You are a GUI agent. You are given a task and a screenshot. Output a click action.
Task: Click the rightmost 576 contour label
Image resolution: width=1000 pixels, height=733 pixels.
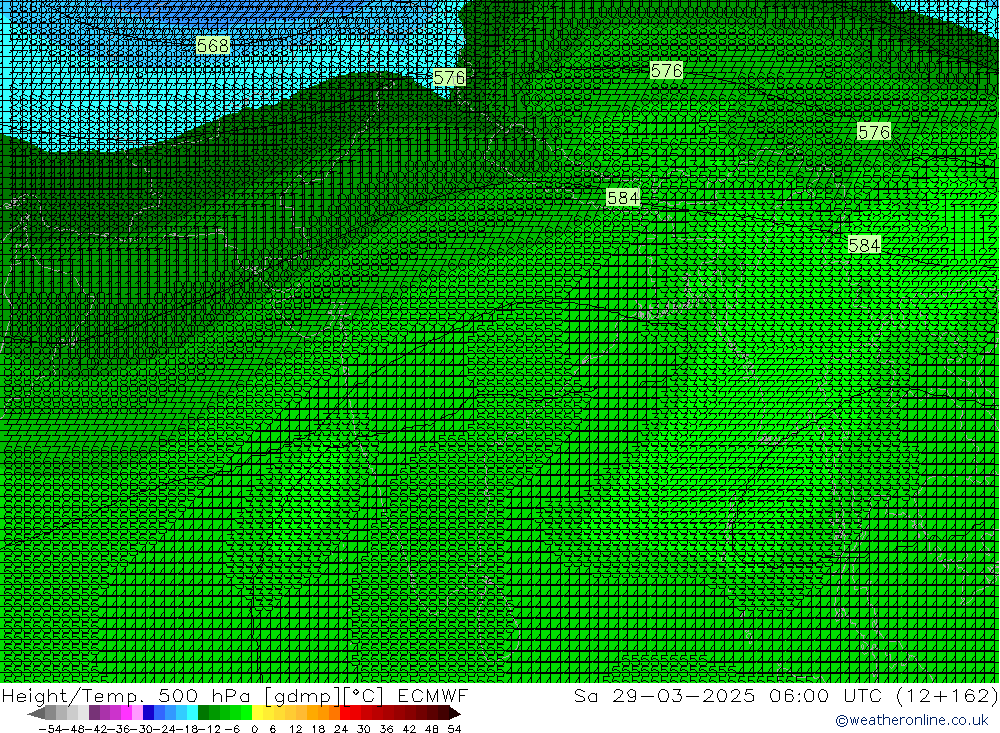coord(874,132)
